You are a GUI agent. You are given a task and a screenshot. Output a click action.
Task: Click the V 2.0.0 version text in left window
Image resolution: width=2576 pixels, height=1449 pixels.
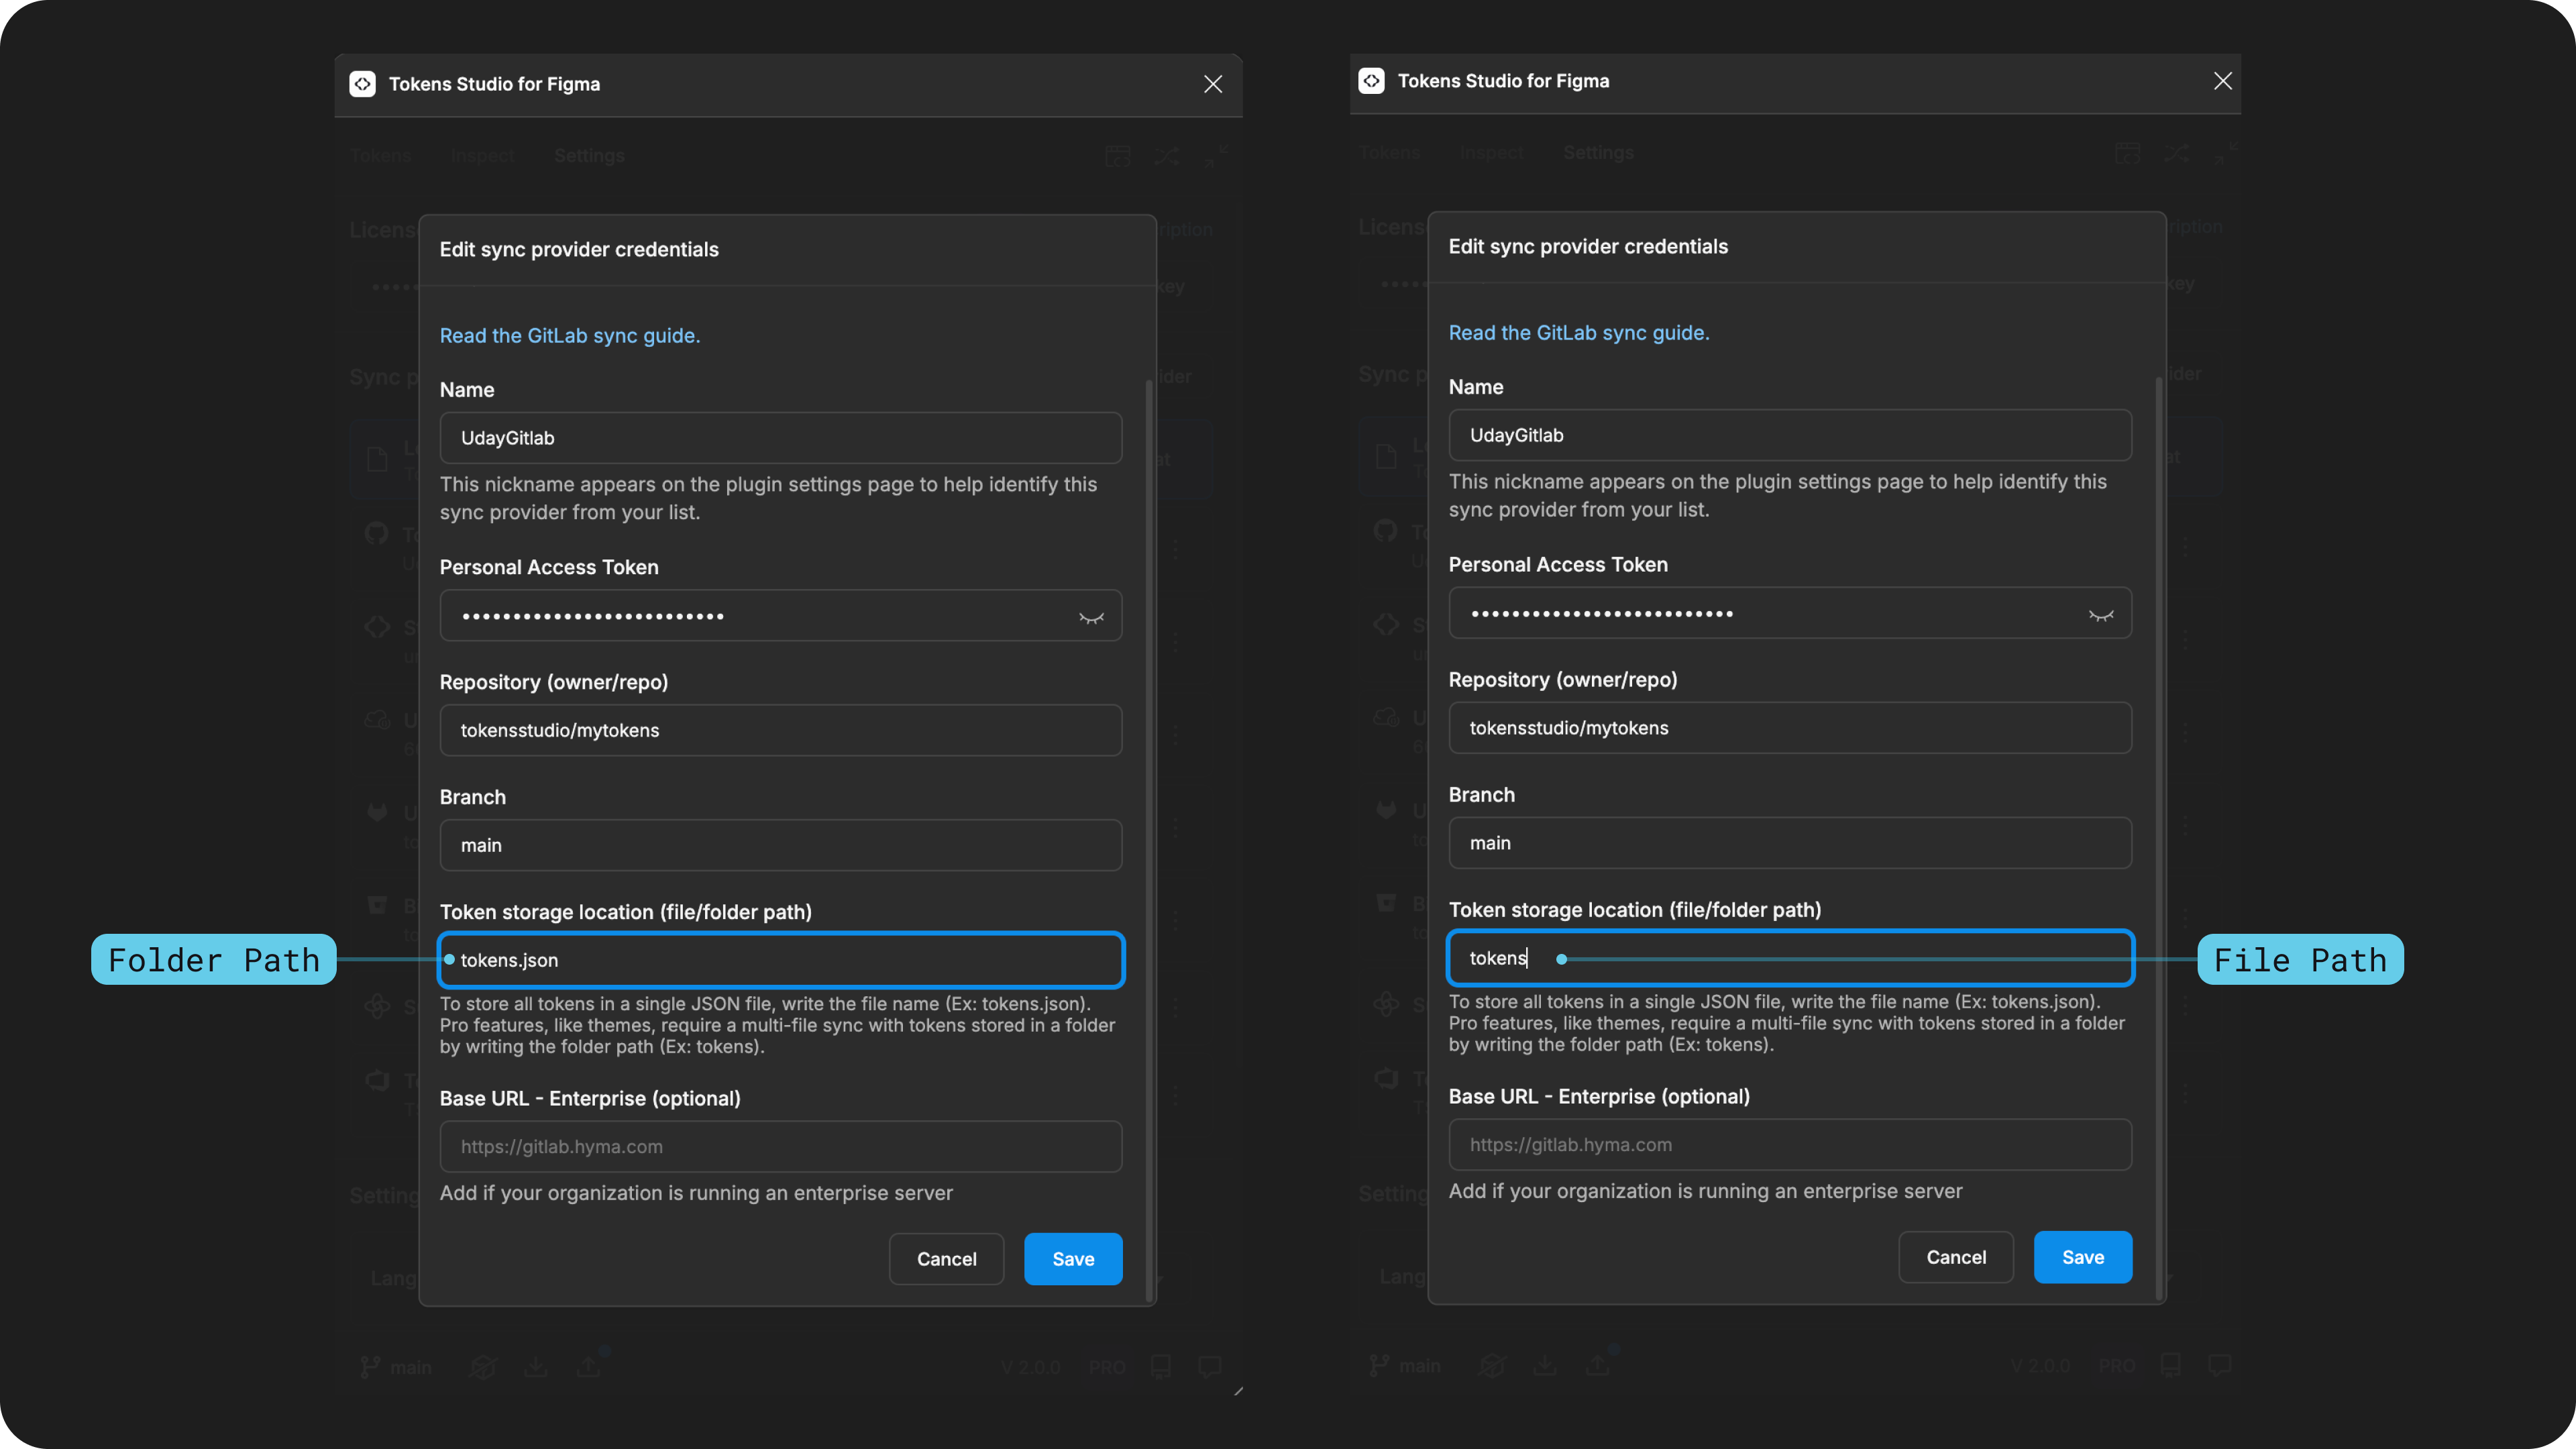coord(1030,1367)
